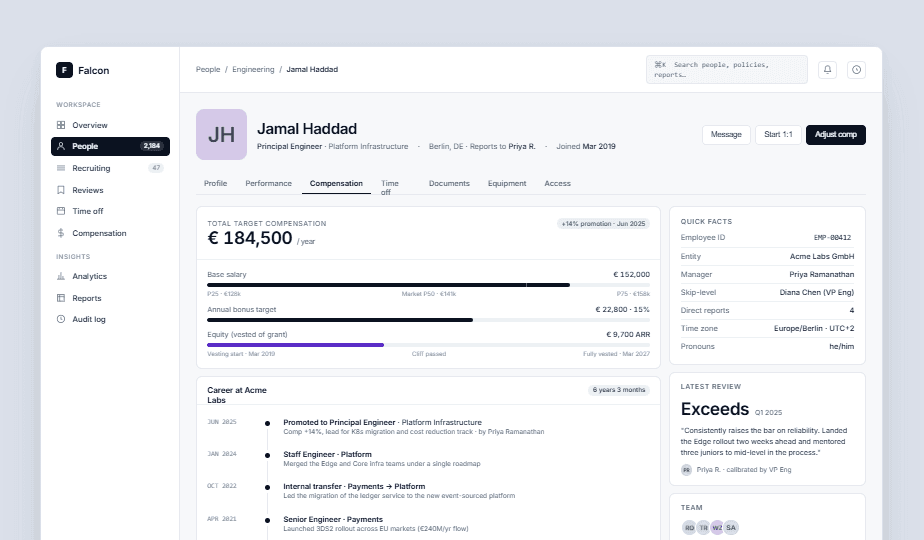Viewport: 924px width, 540px height.
Task: Open Analytics in sidebar
Action: [x=110, y=276]
